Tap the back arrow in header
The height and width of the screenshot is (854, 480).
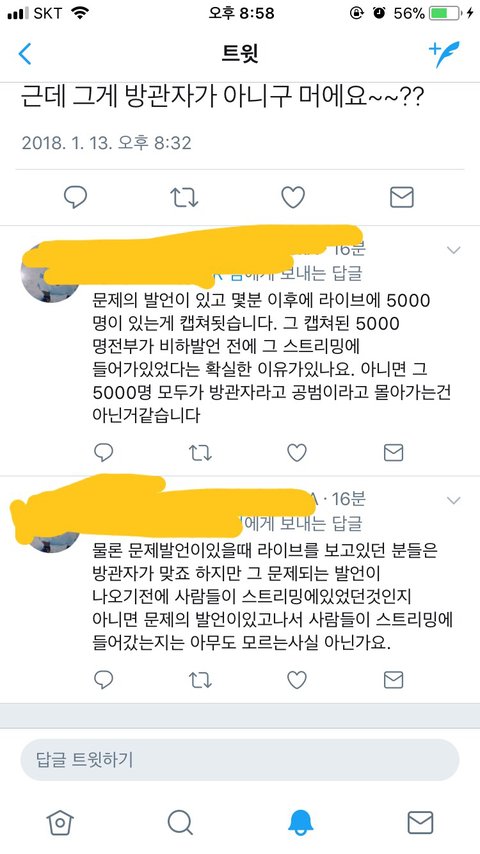25,54
